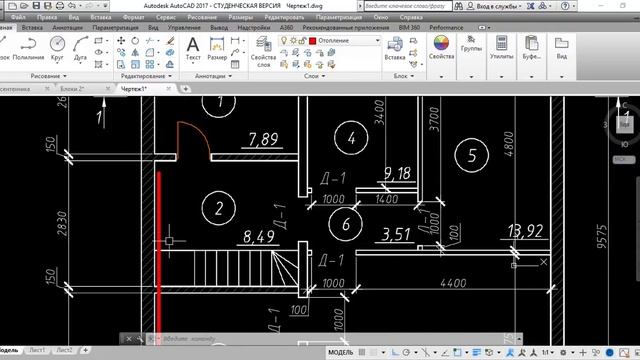Click the keyword search input field

(407, 6)
